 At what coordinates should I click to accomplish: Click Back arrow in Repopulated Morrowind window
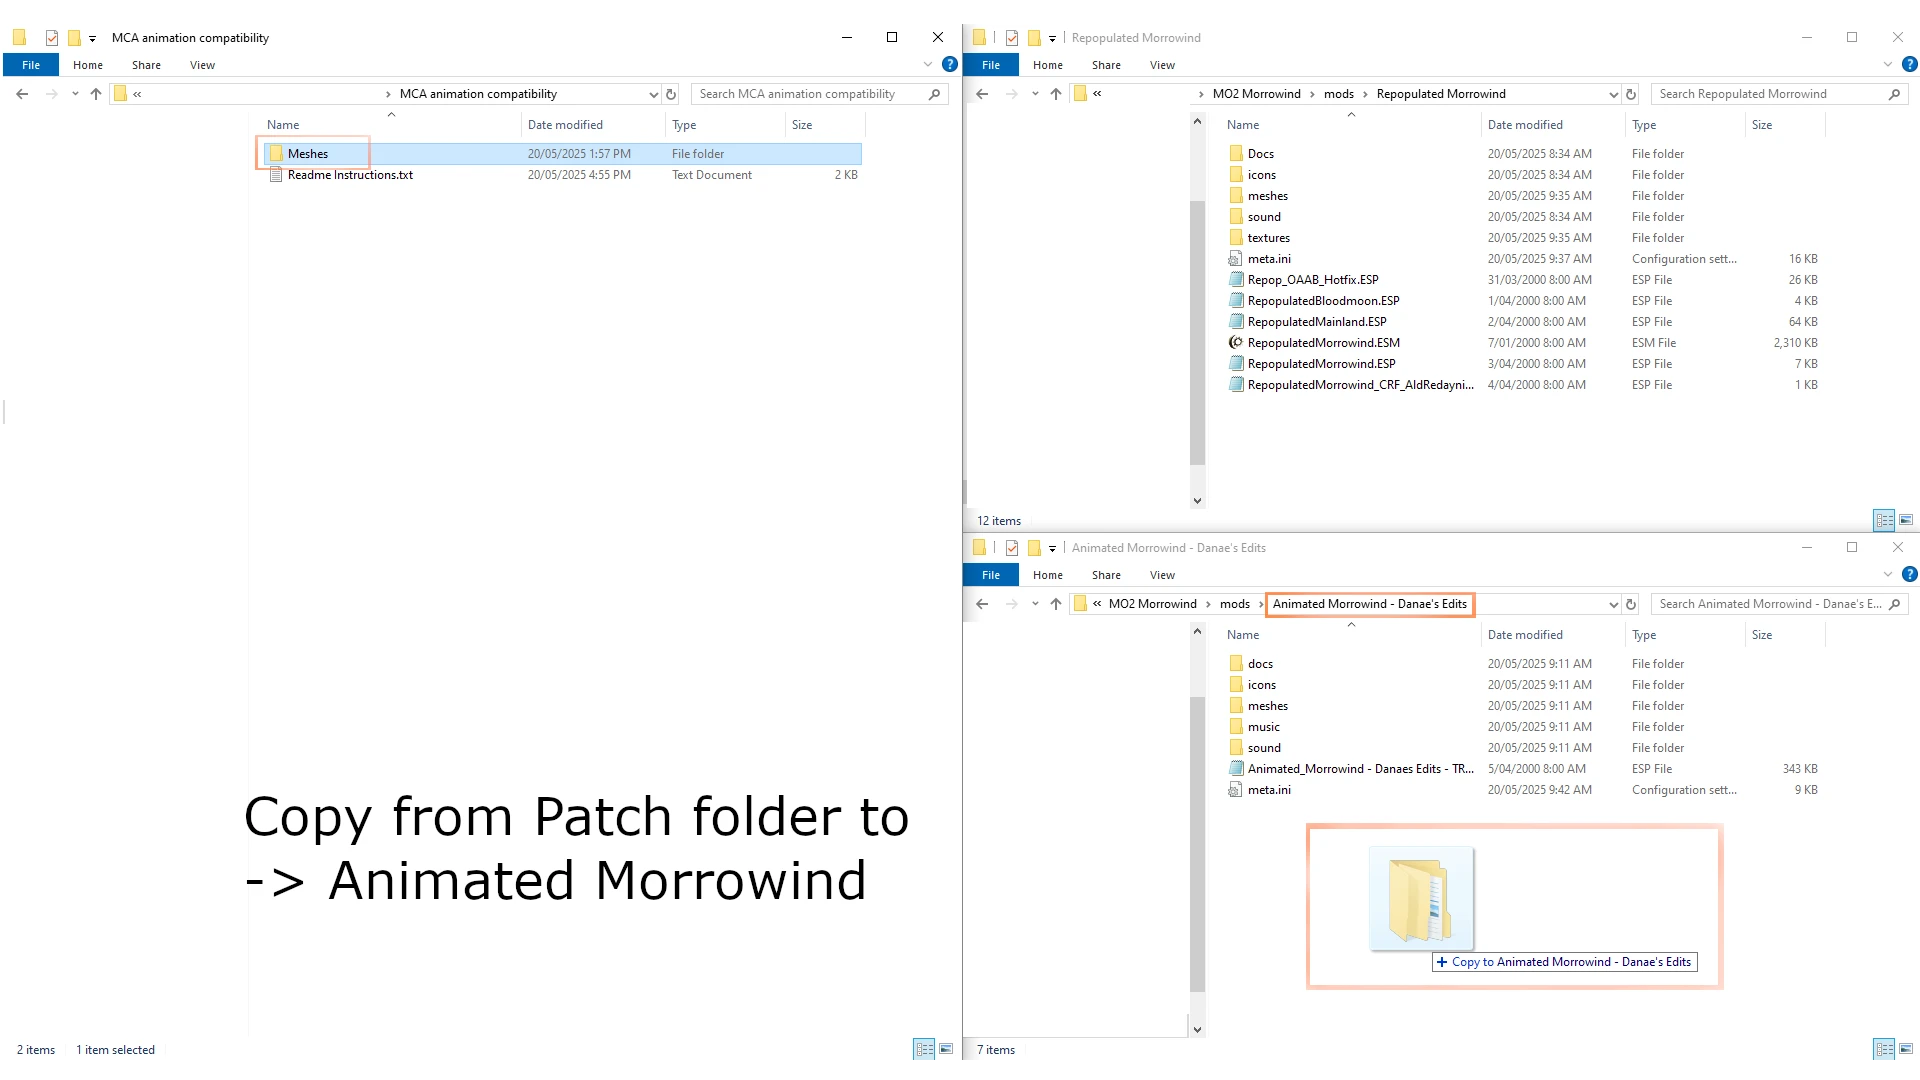982,94
